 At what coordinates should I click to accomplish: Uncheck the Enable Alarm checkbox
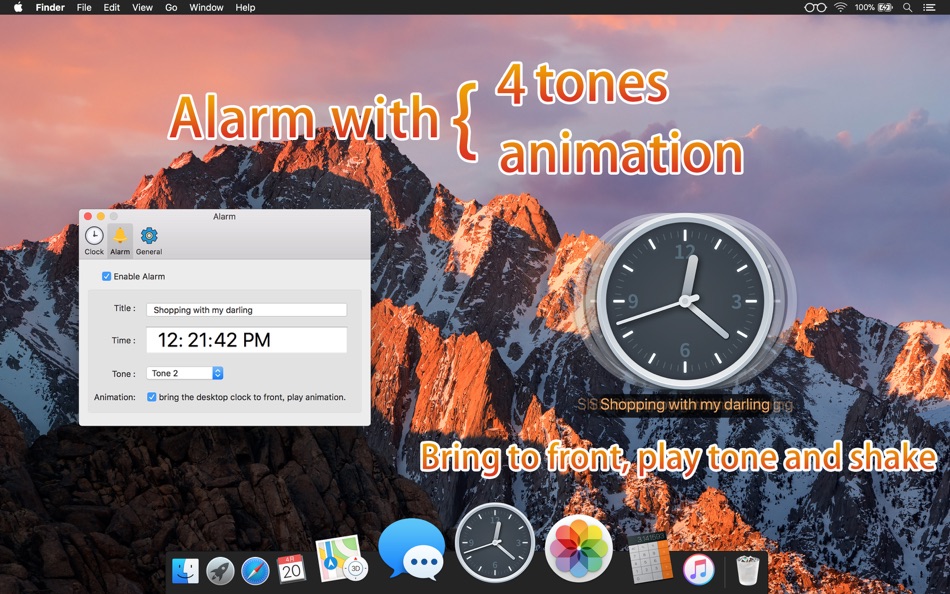[107, 276]
